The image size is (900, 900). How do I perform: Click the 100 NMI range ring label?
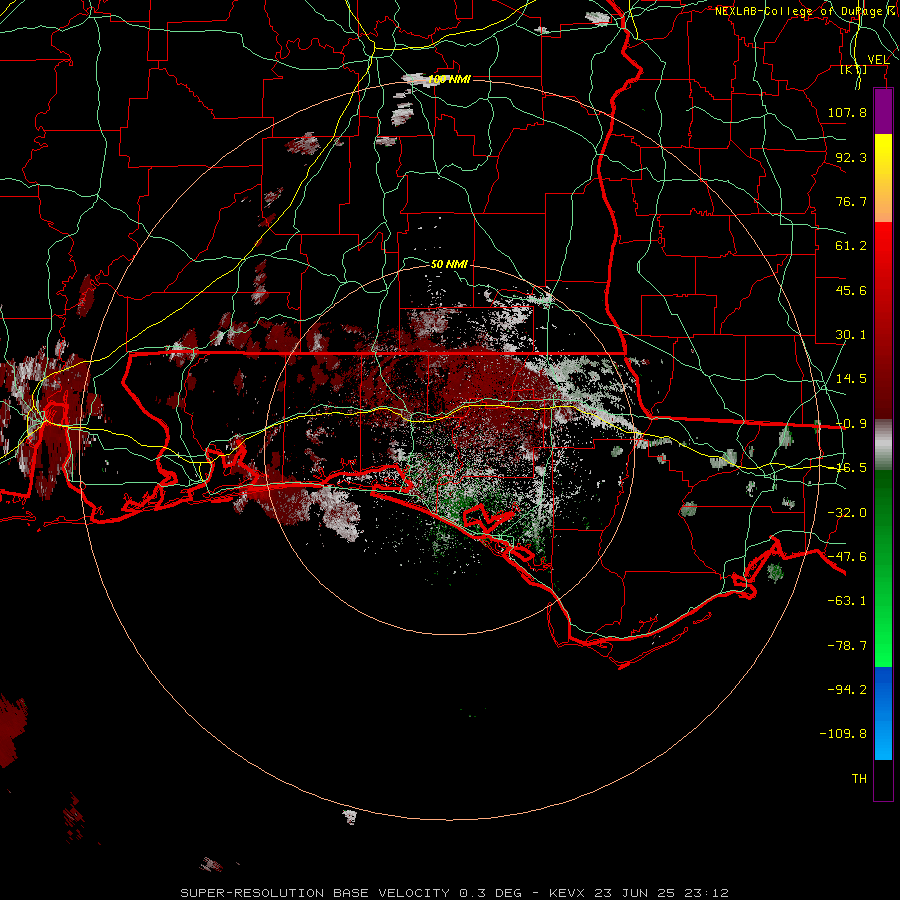449,79
